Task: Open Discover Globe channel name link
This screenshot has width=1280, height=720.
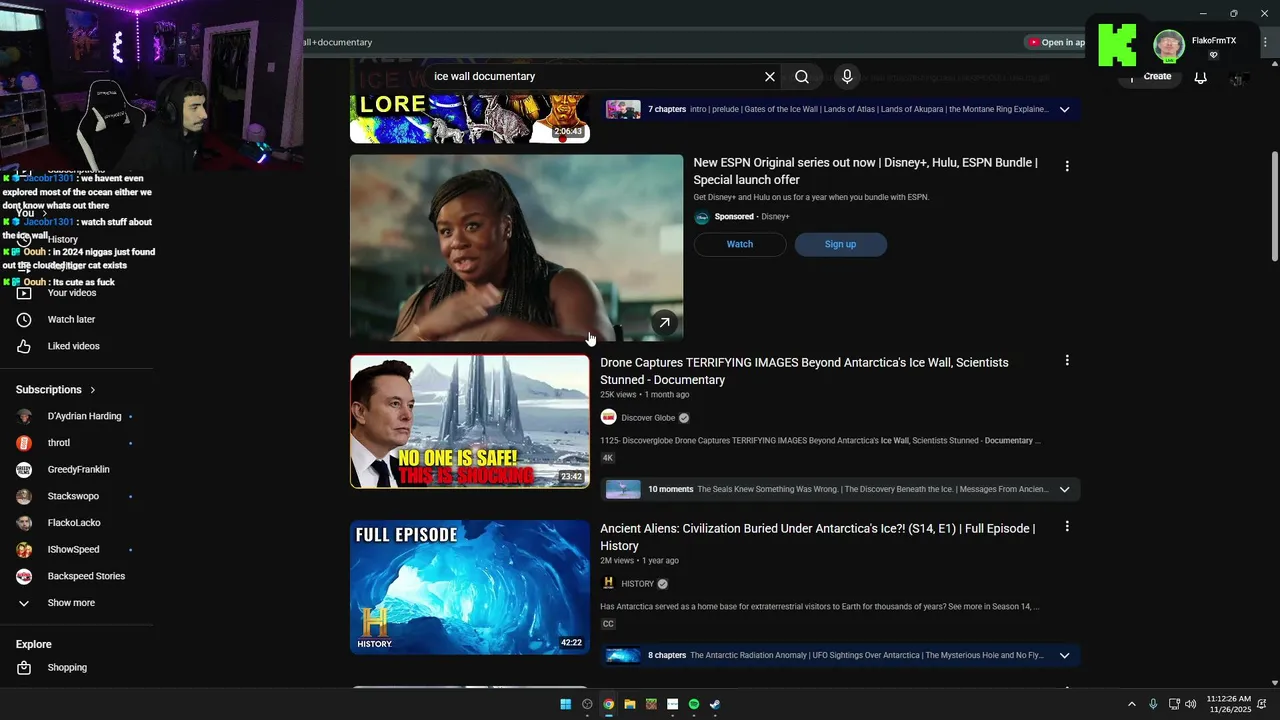Action: click(648, 418)
